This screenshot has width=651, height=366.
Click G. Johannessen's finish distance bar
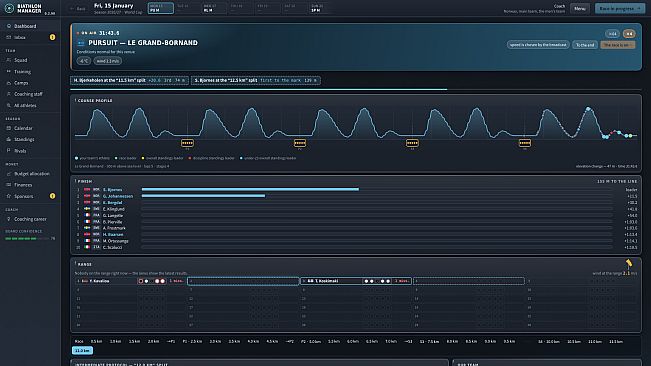203,196
